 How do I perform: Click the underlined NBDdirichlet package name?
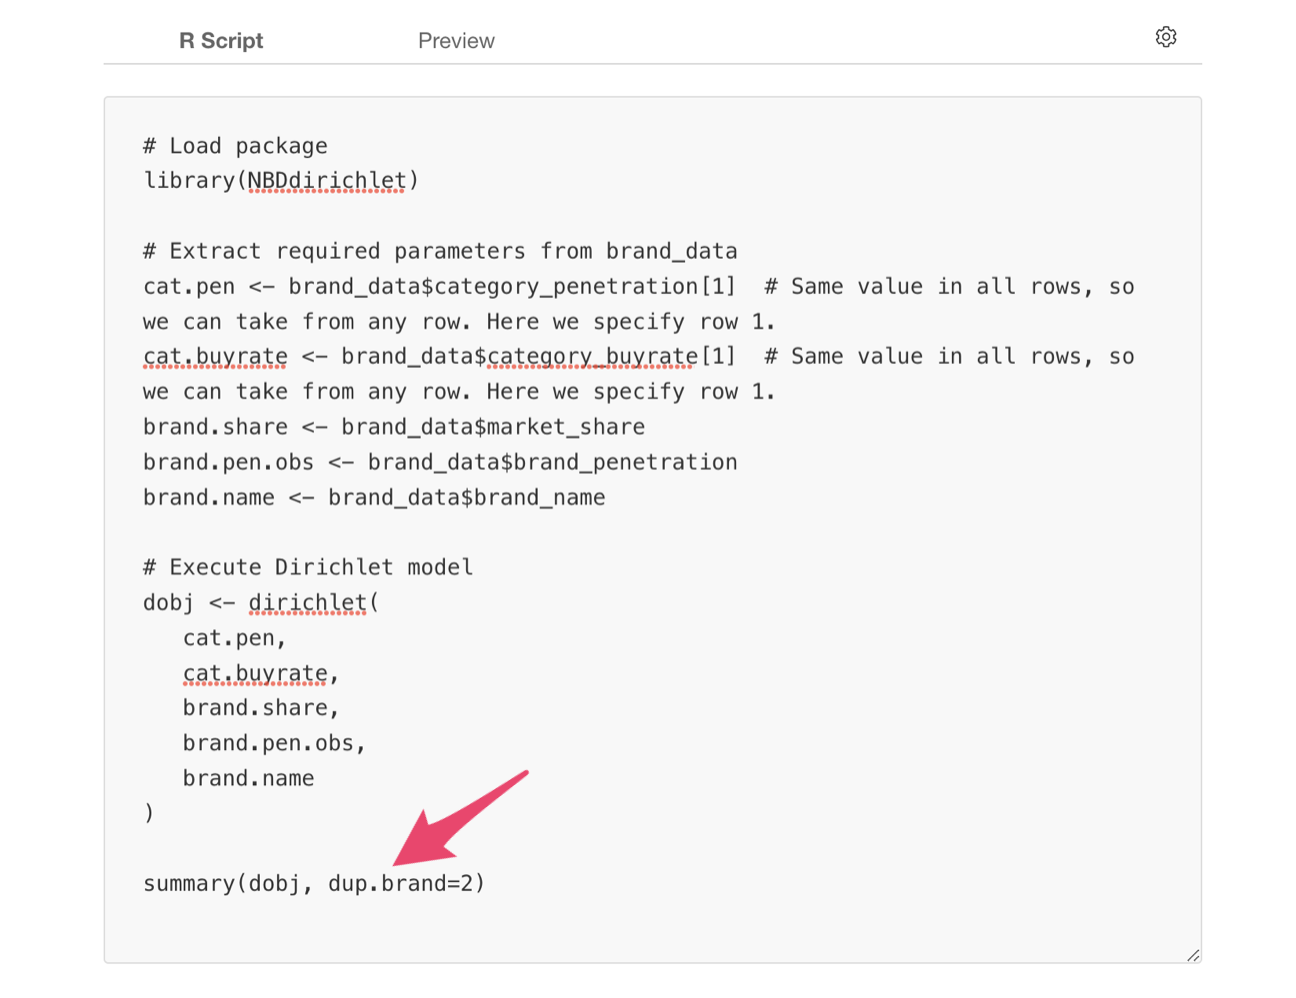[327, 181]
